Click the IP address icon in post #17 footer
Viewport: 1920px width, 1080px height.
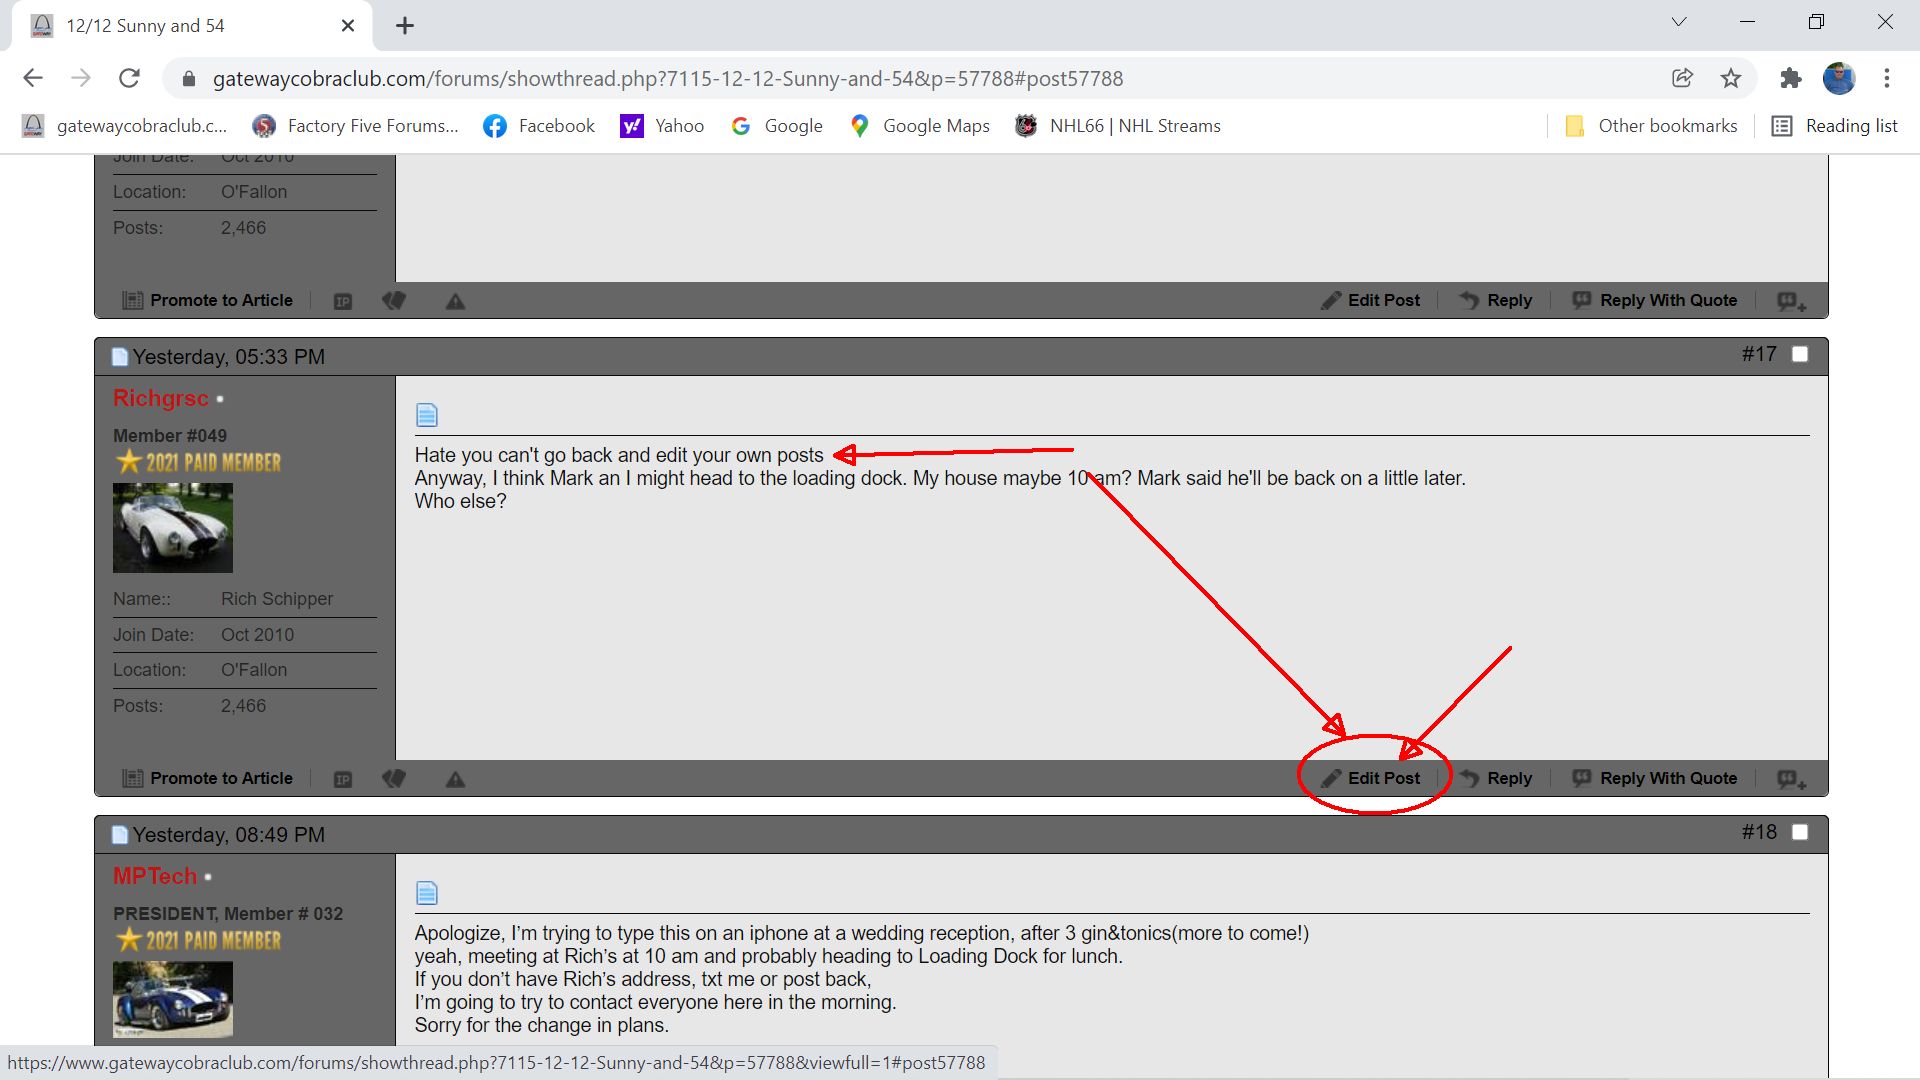[x=343, y=779]
